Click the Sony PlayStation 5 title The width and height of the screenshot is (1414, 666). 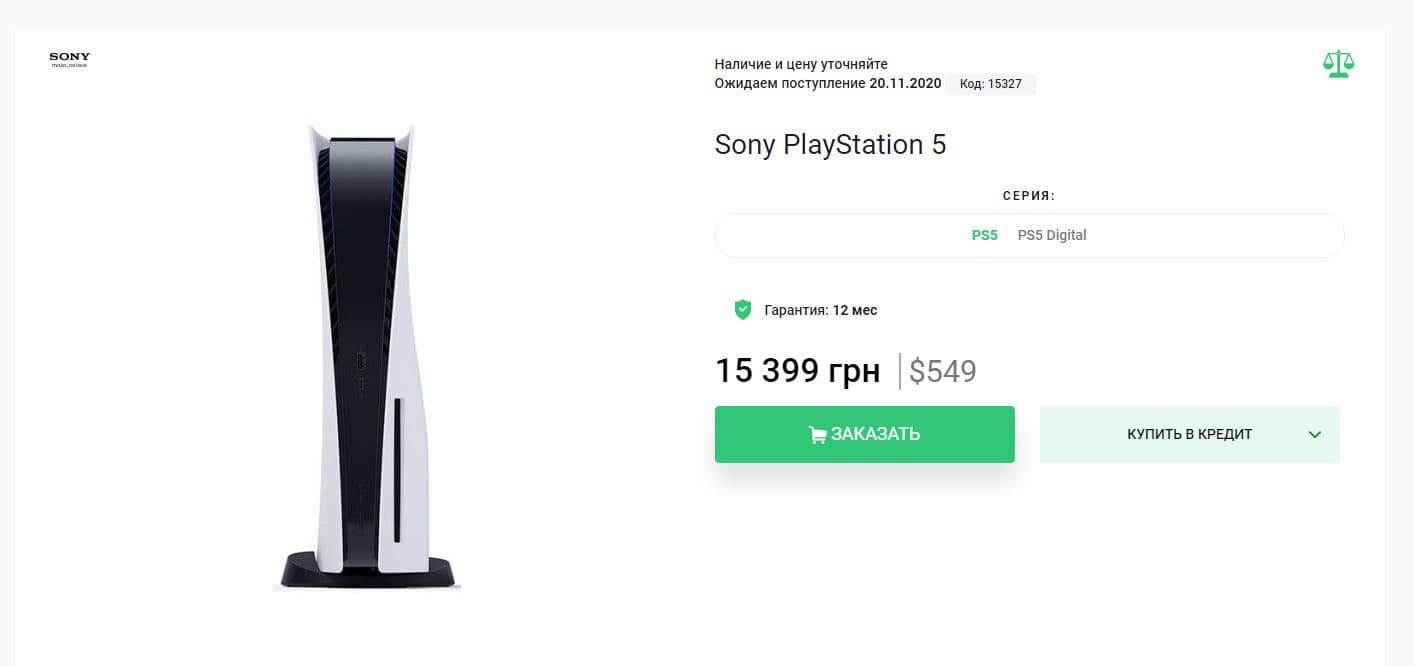tap(830, 145)
